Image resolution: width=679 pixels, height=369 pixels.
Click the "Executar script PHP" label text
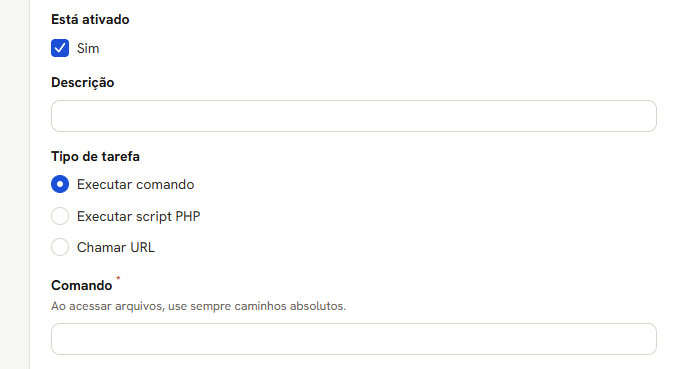[x=139, y=216]
